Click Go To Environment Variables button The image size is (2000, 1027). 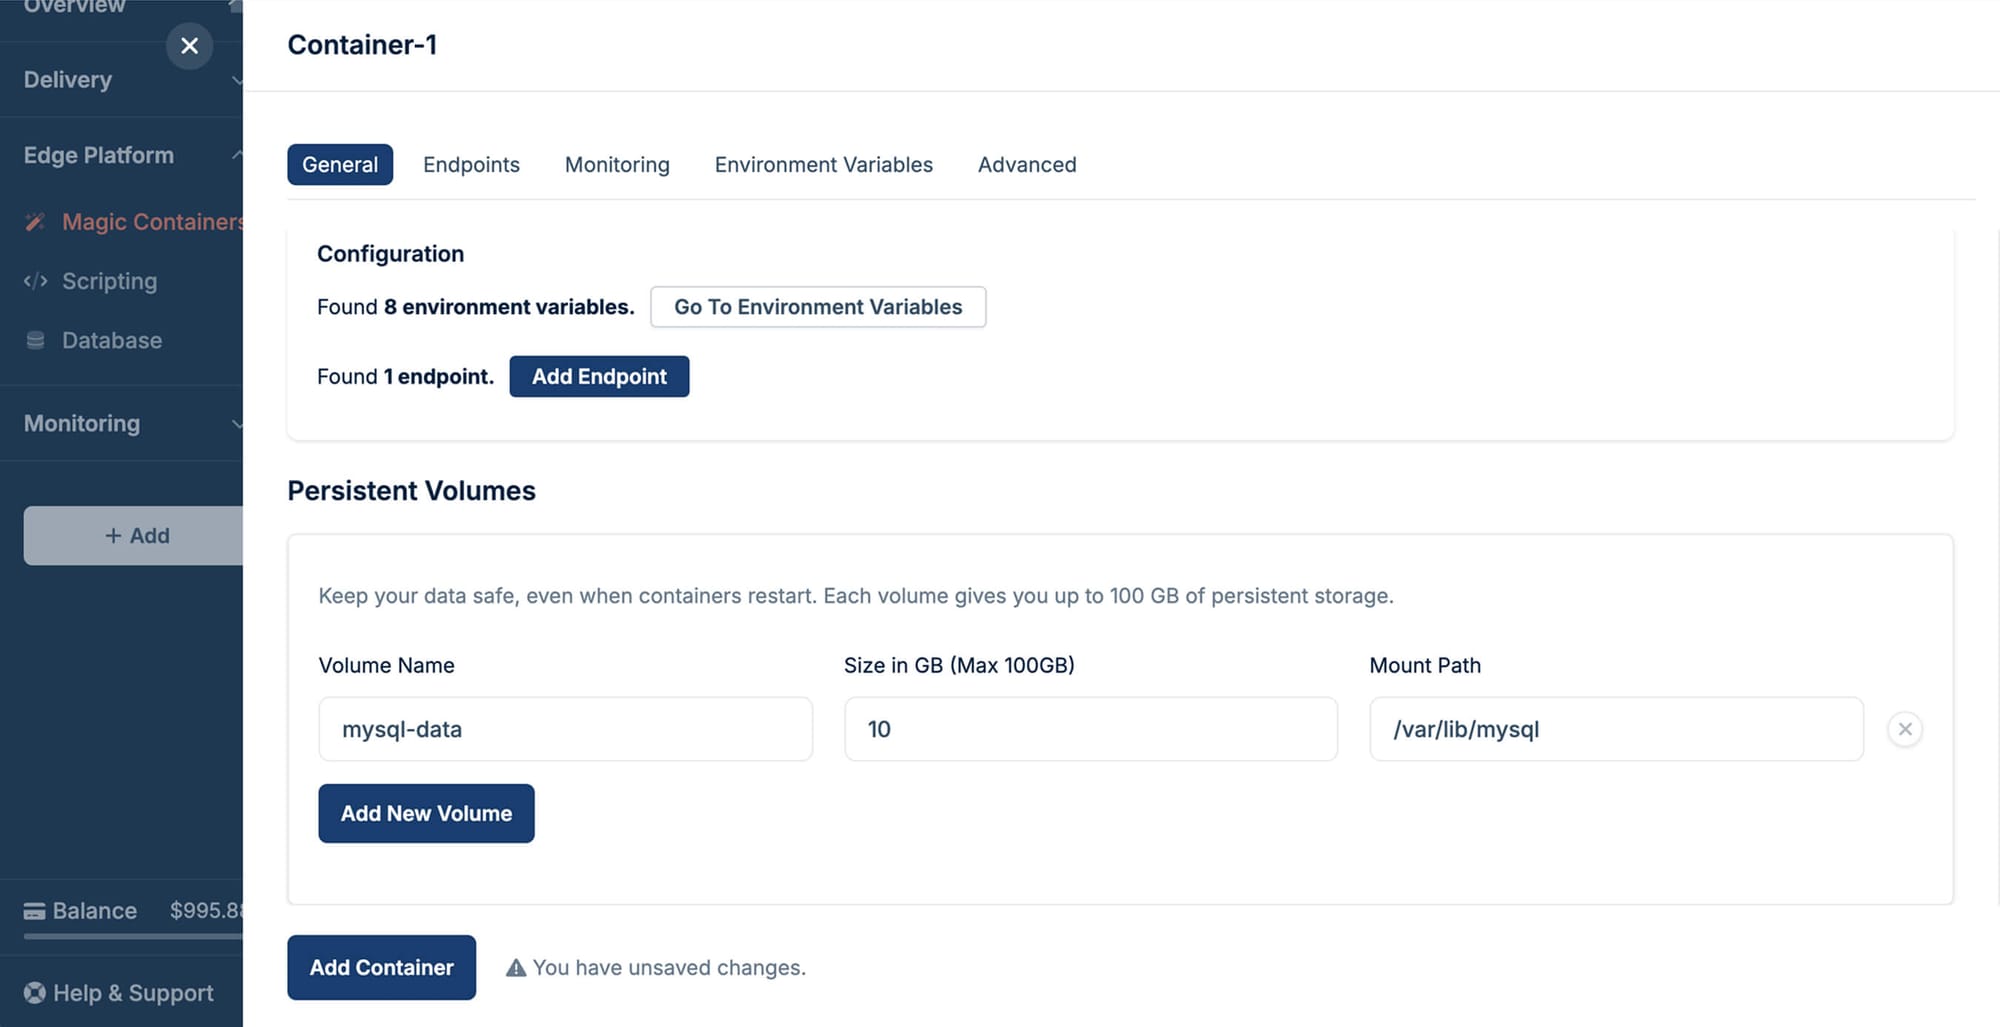click(817, 307)
